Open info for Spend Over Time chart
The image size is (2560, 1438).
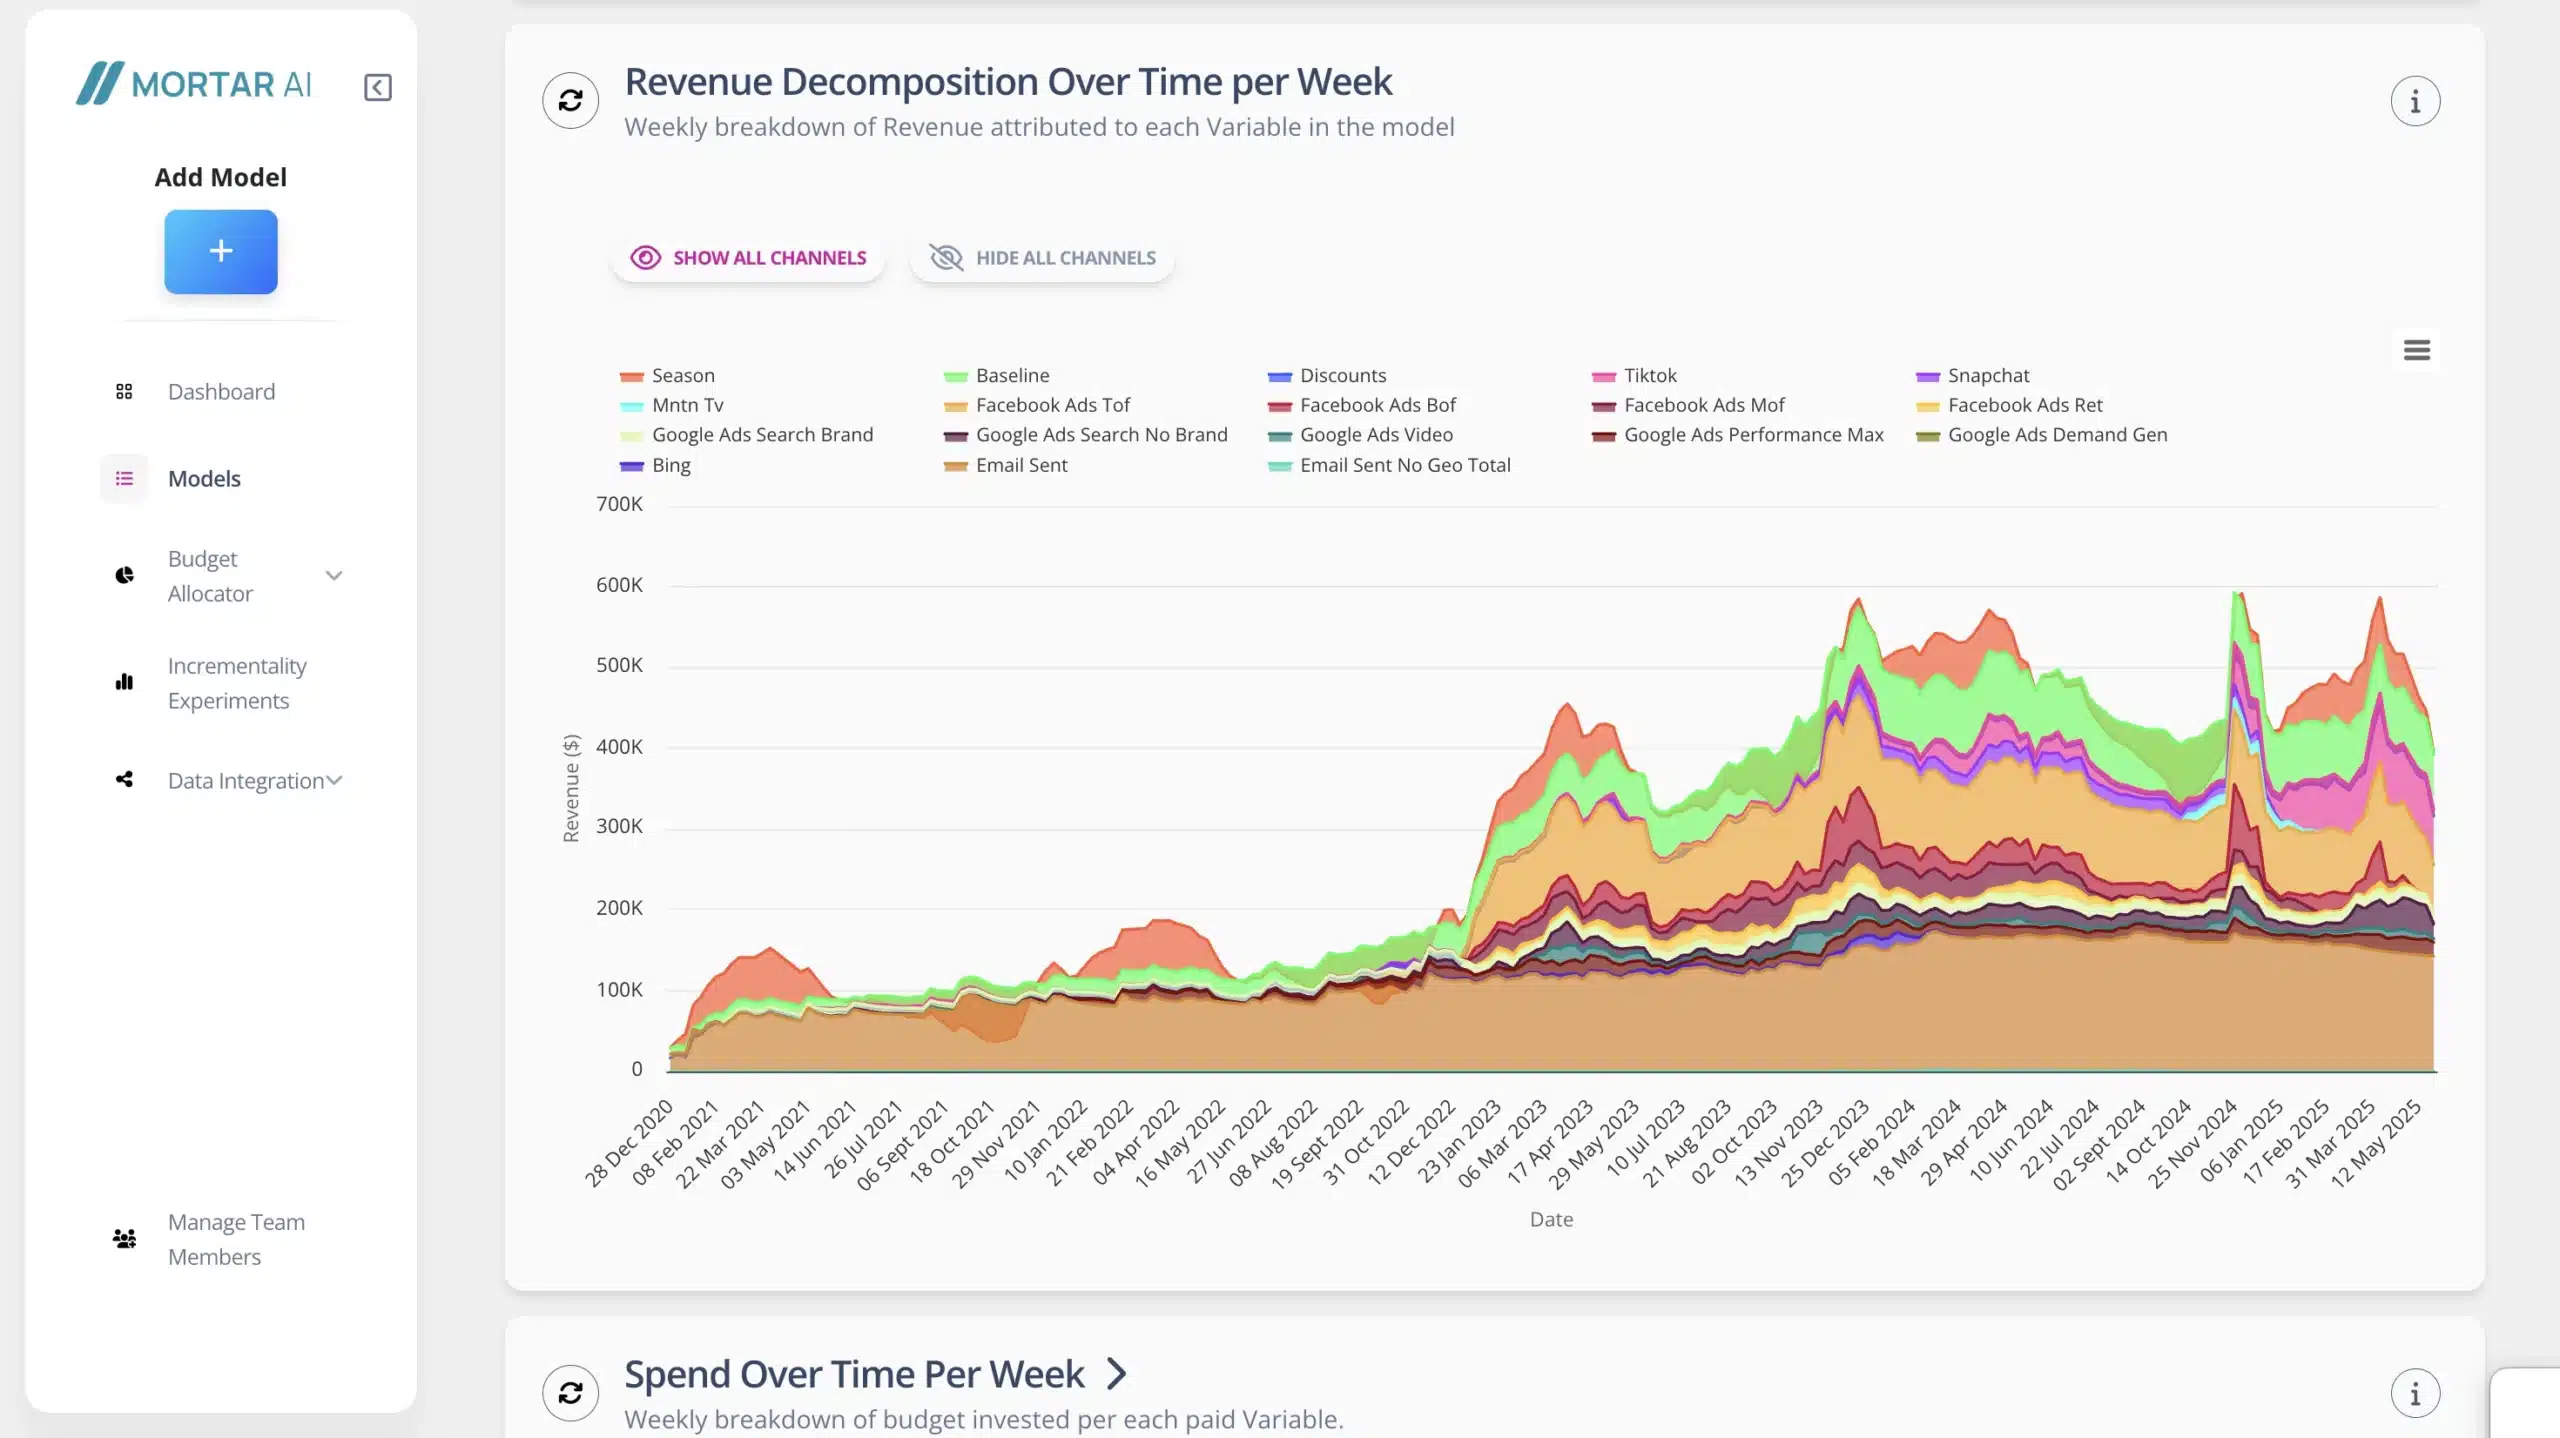tap(2415, 1393)
